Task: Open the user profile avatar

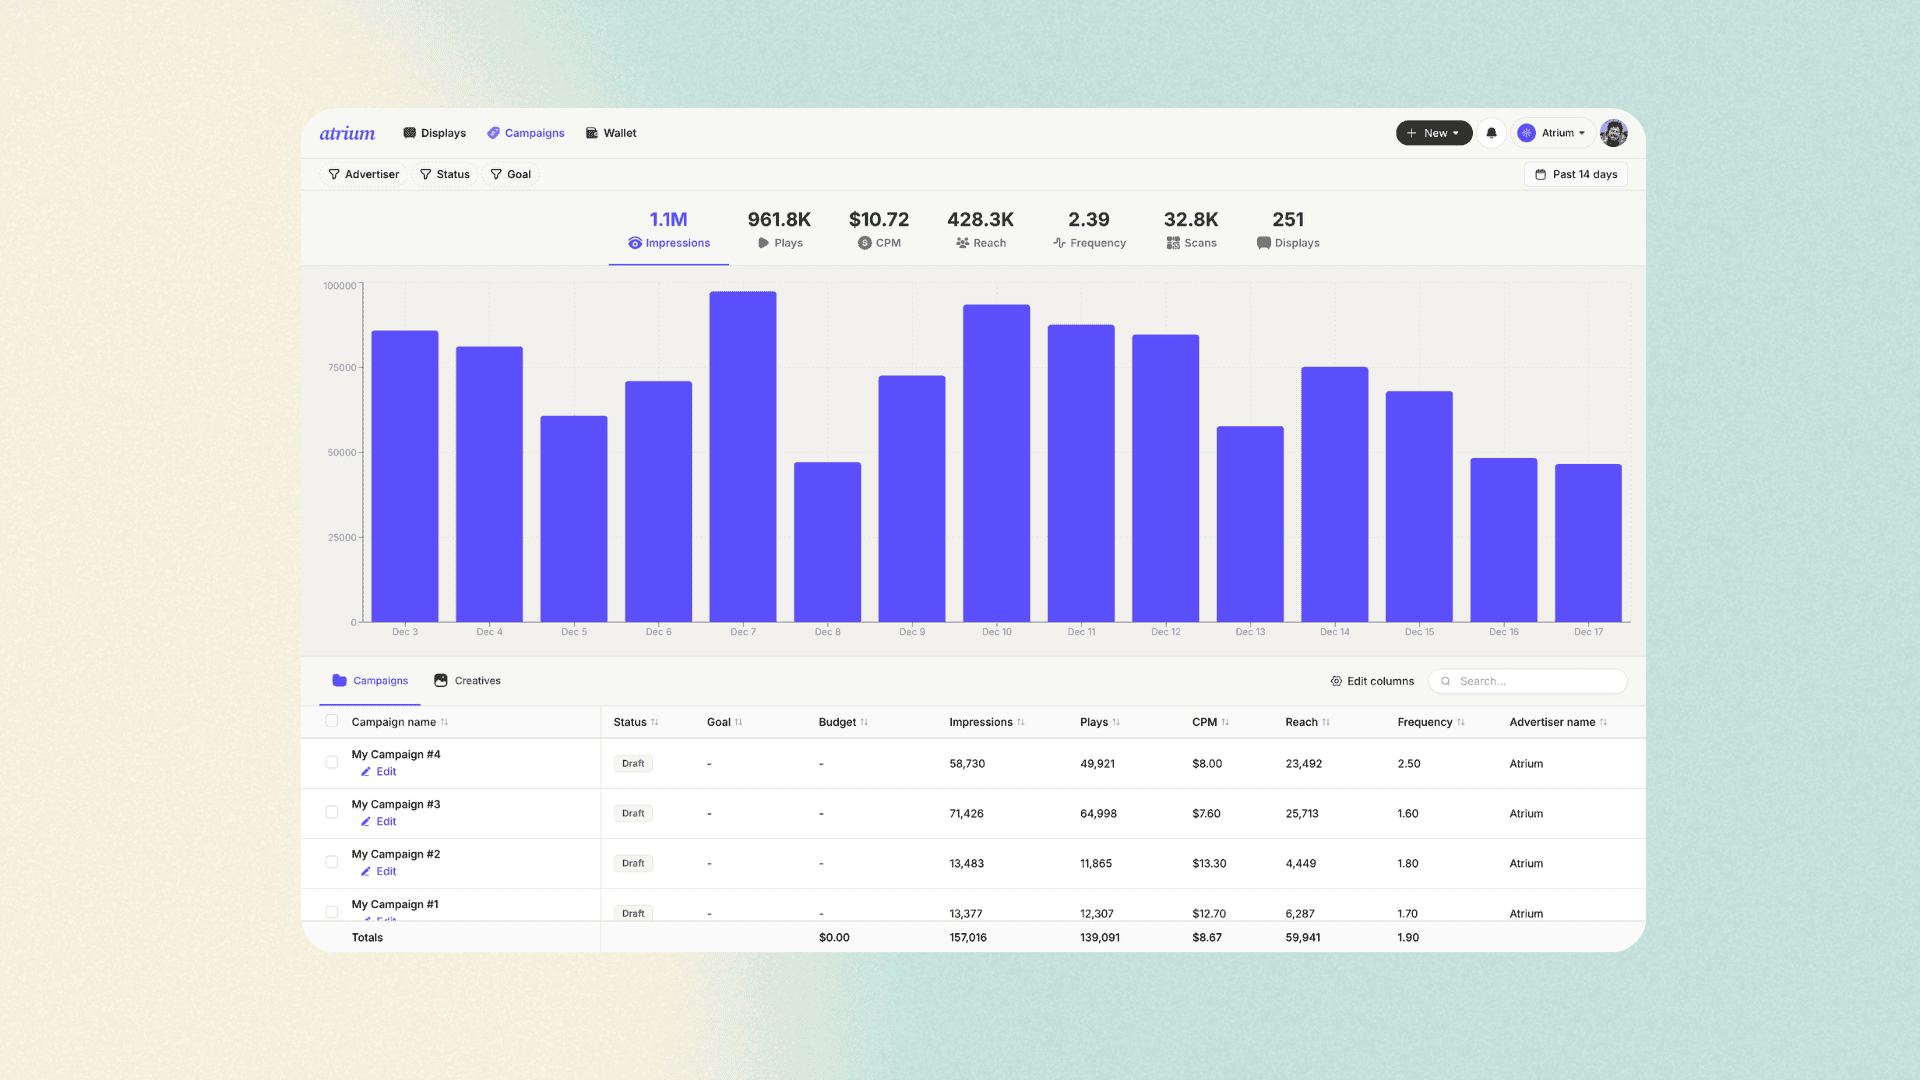Action: pos(1613,133)
